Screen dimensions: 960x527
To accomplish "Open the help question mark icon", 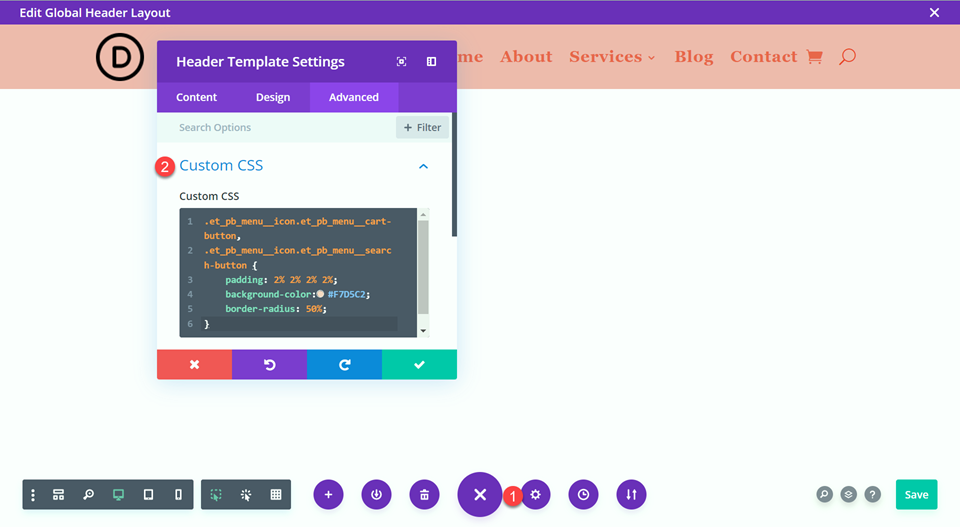I will point(872,495).
